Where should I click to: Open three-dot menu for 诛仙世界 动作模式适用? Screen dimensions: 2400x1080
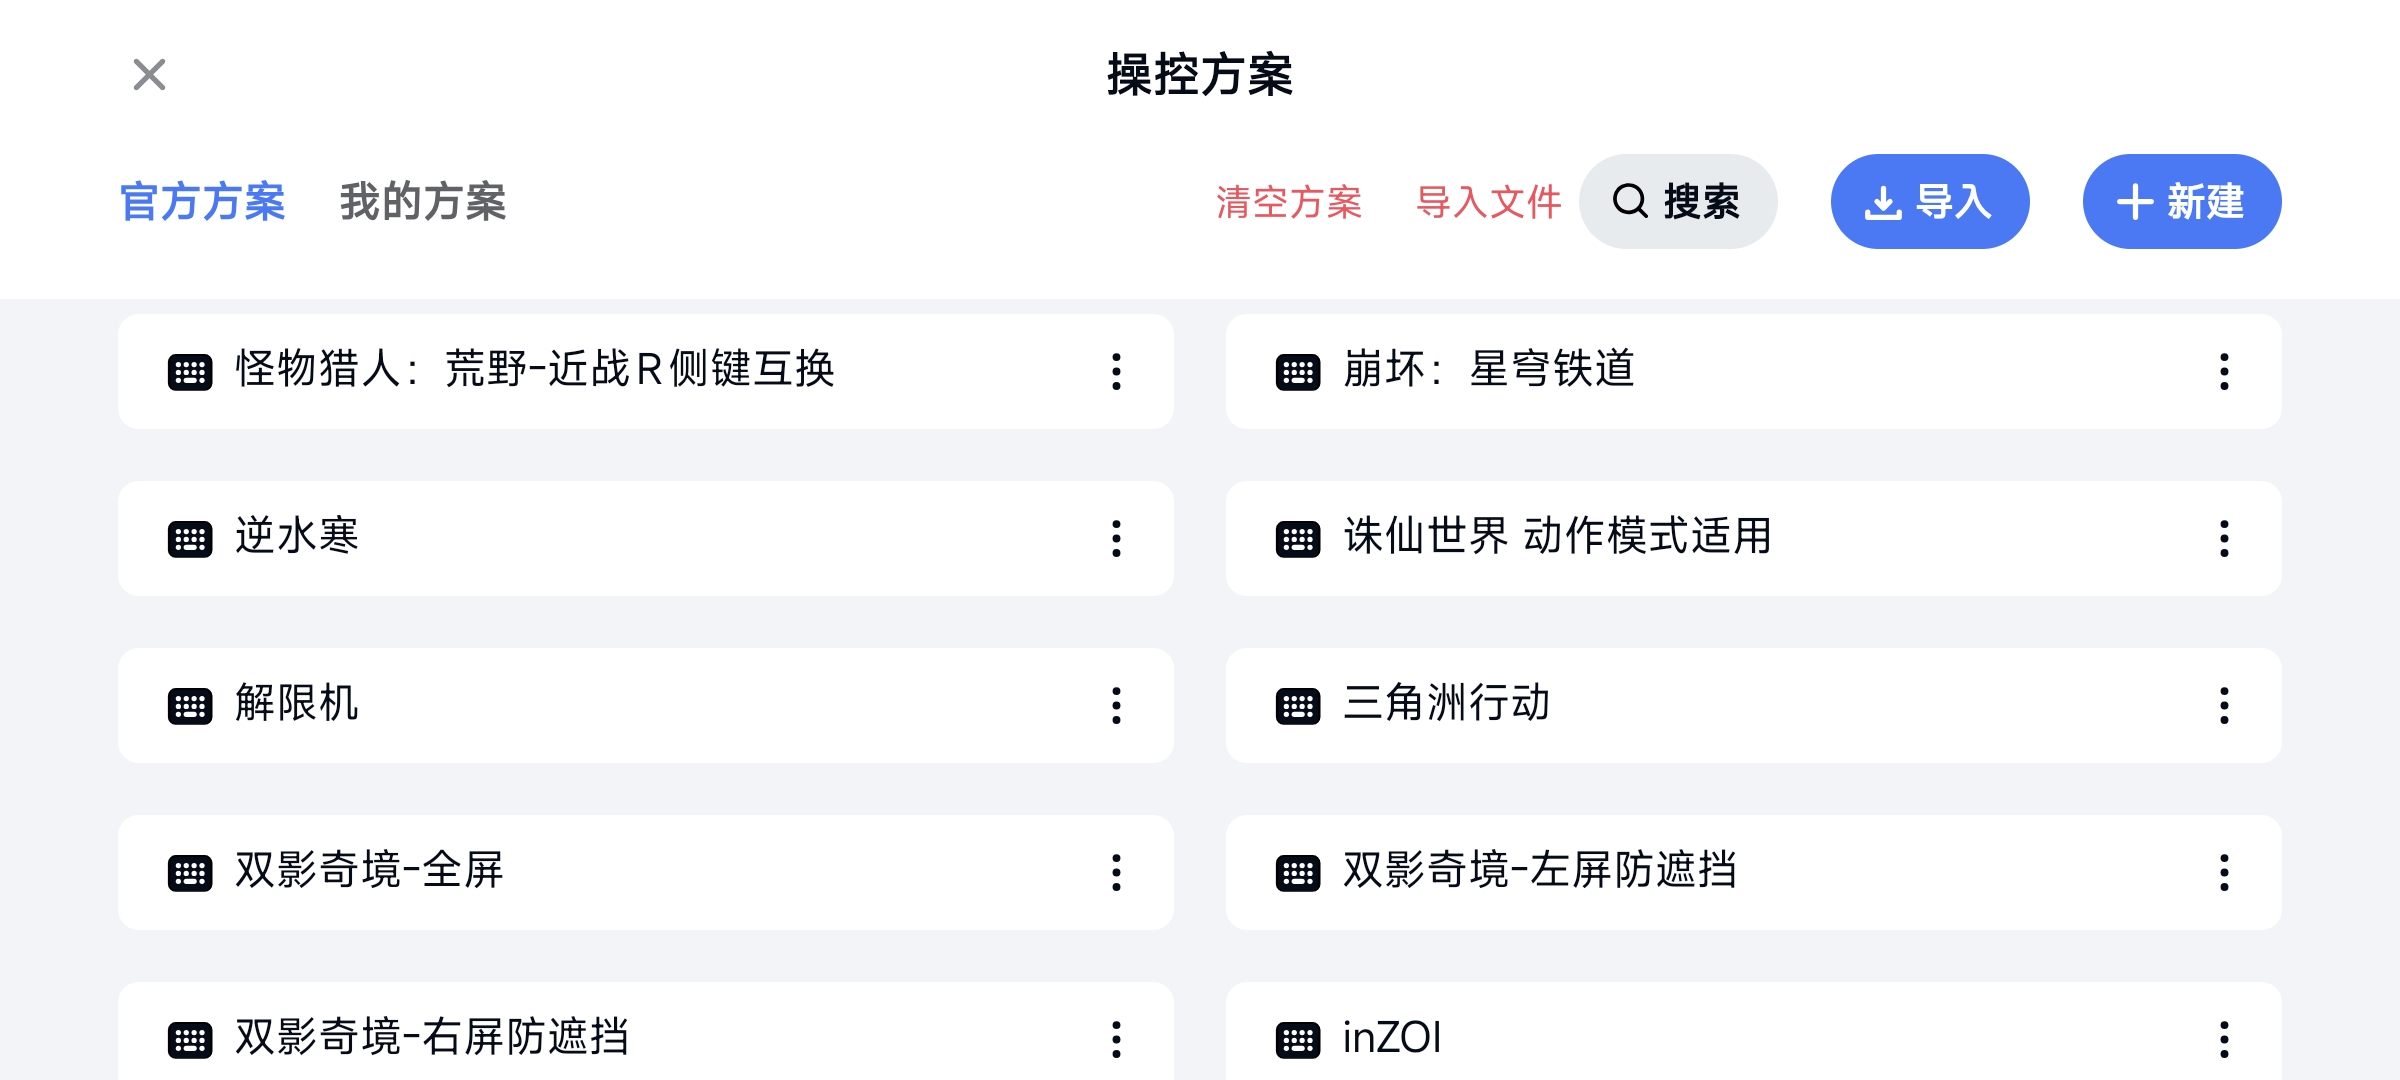[x=2224, y=539]
